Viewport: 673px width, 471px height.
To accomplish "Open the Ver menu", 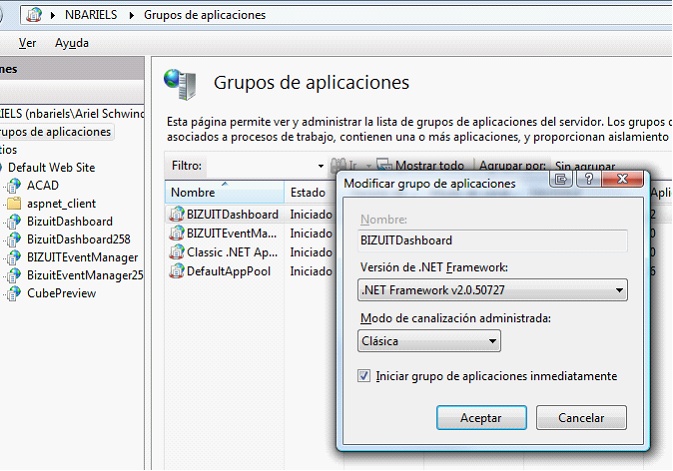I will 27,43.
